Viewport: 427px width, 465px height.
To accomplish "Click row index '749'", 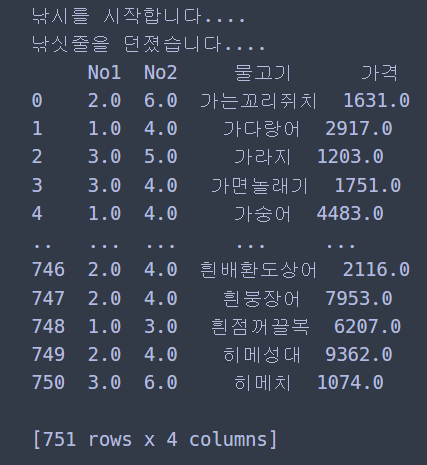I will click(x=48, y=354).
